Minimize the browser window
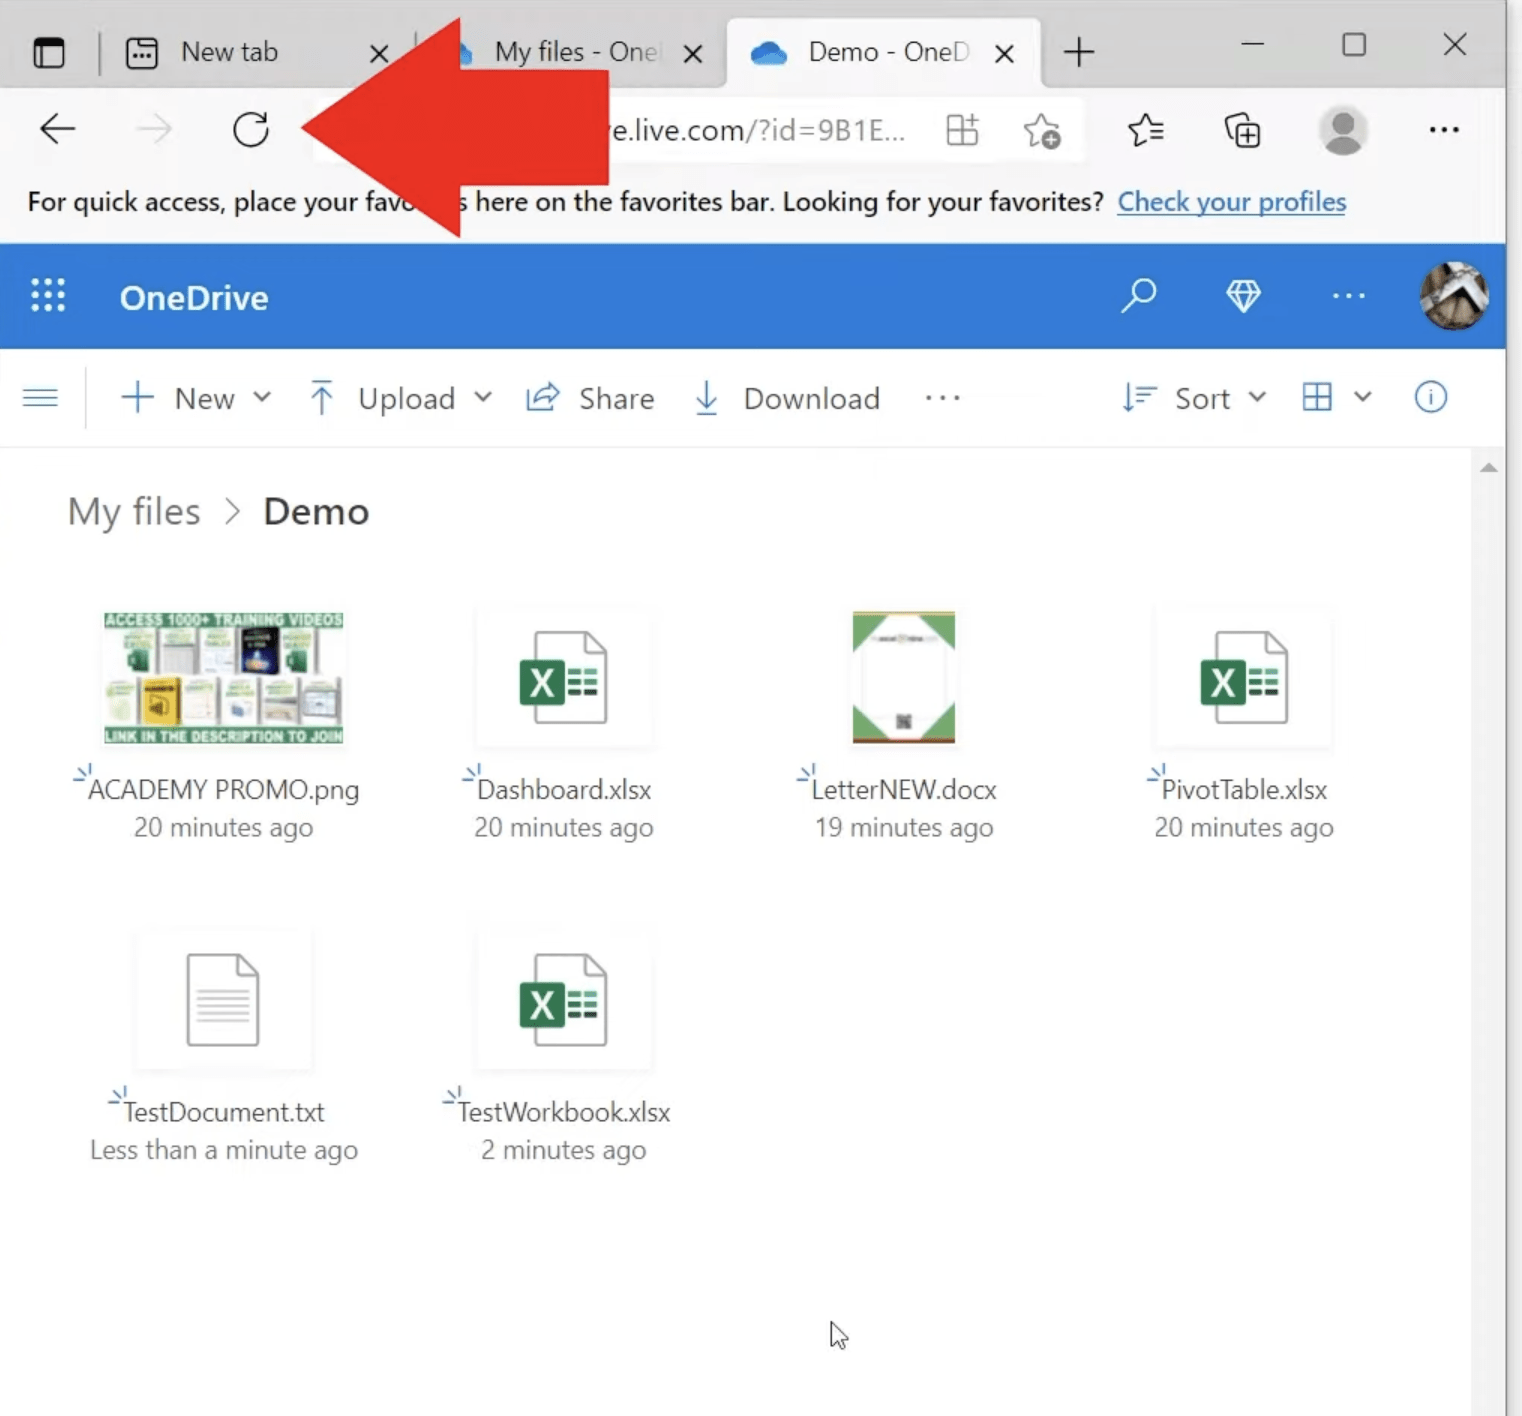This screenshot has width=1522, height=1416. coord(1252,44)
